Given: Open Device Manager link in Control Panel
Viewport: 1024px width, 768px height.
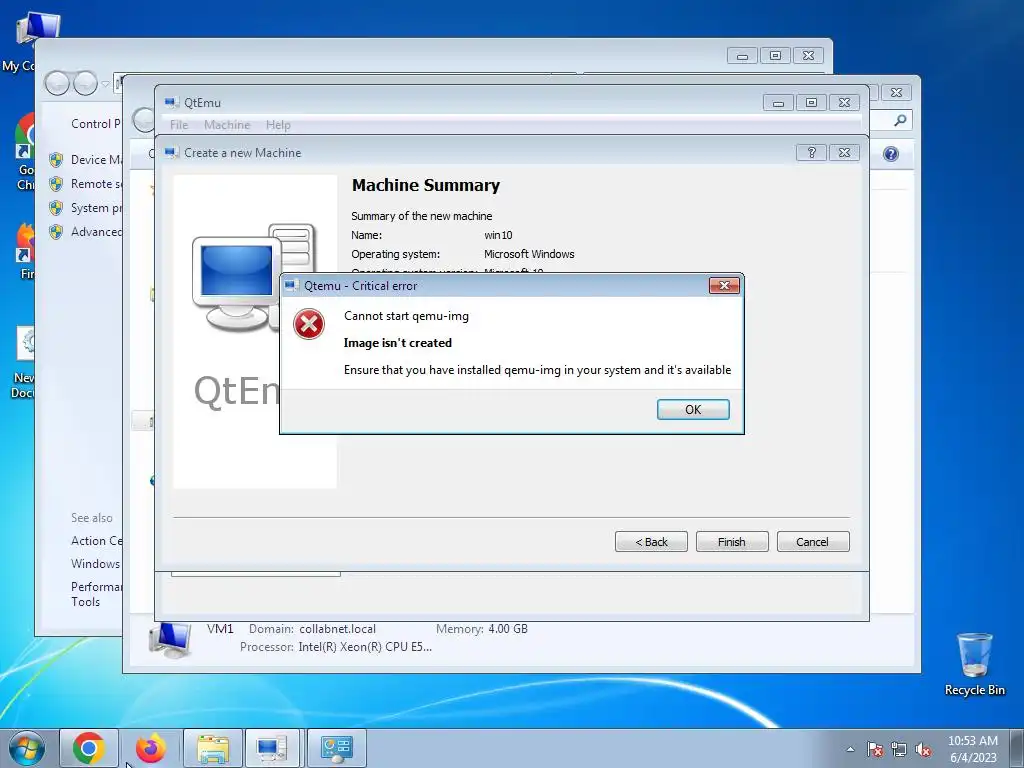Looking at the screenshot, I should (x=95, y=159).
